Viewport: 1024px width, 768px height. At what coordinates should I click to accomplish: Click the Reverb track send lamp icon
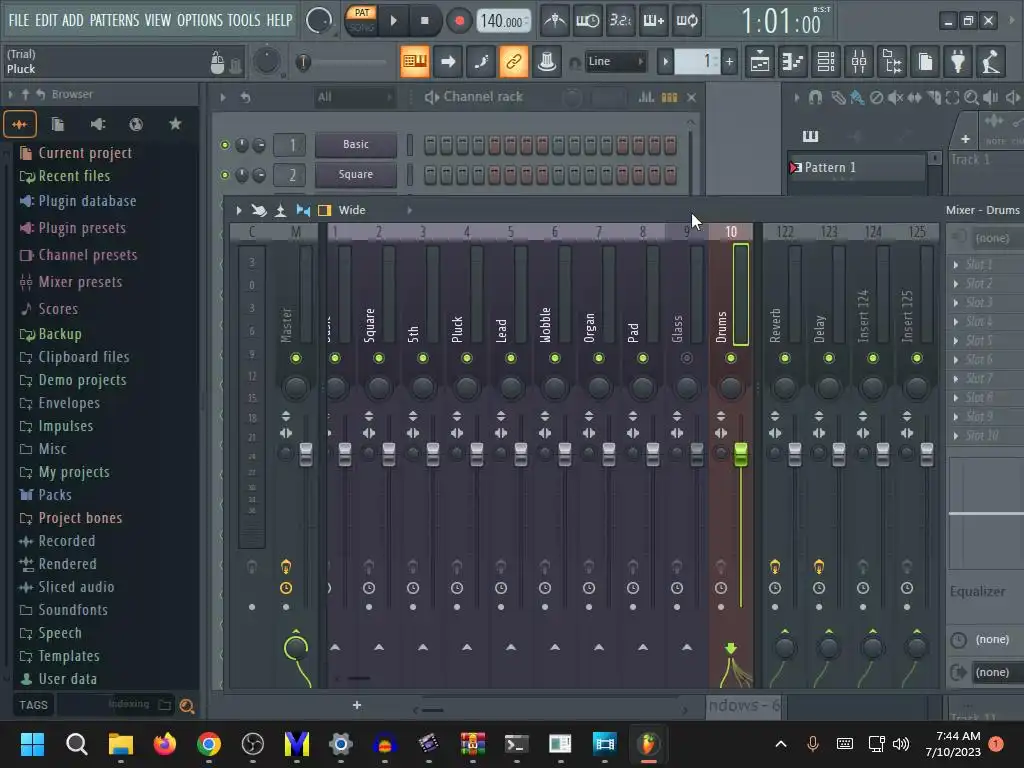(775, 567)
